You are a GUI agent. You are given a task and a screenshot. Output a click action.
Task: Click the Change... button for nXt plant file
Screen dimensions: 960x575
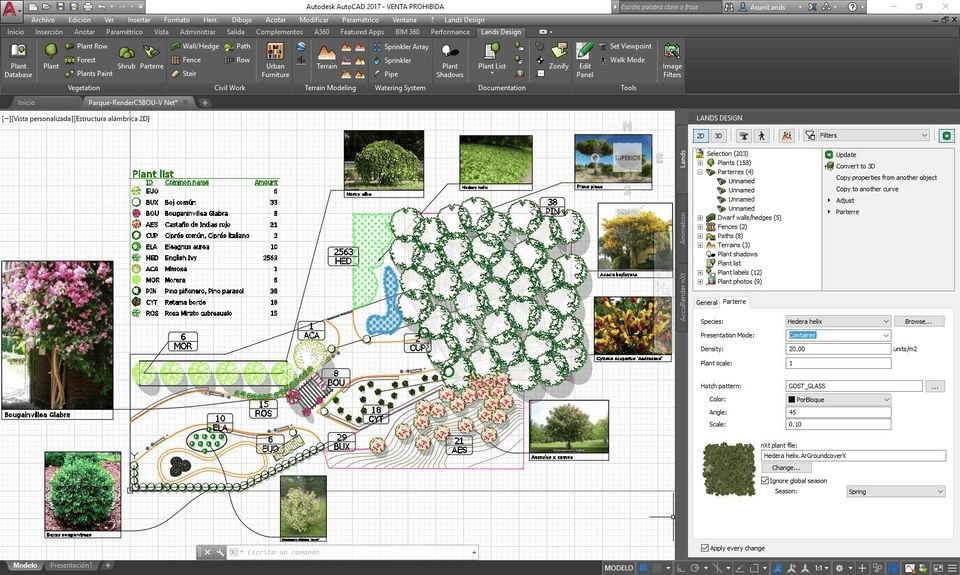point(784,467)
